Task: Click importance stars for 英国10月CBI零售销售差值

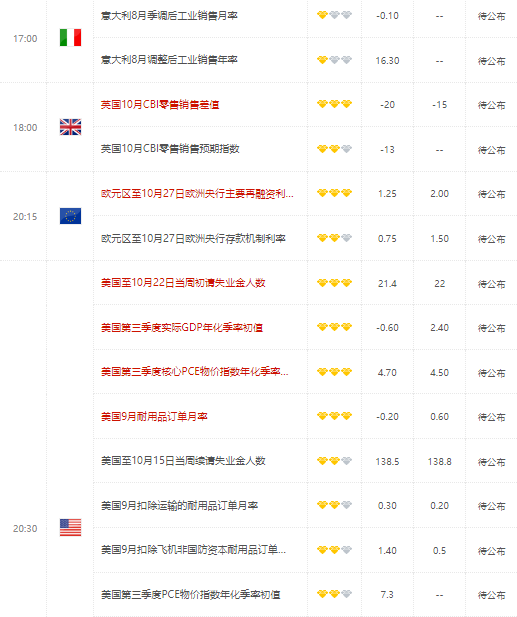Action: point(334,104)
